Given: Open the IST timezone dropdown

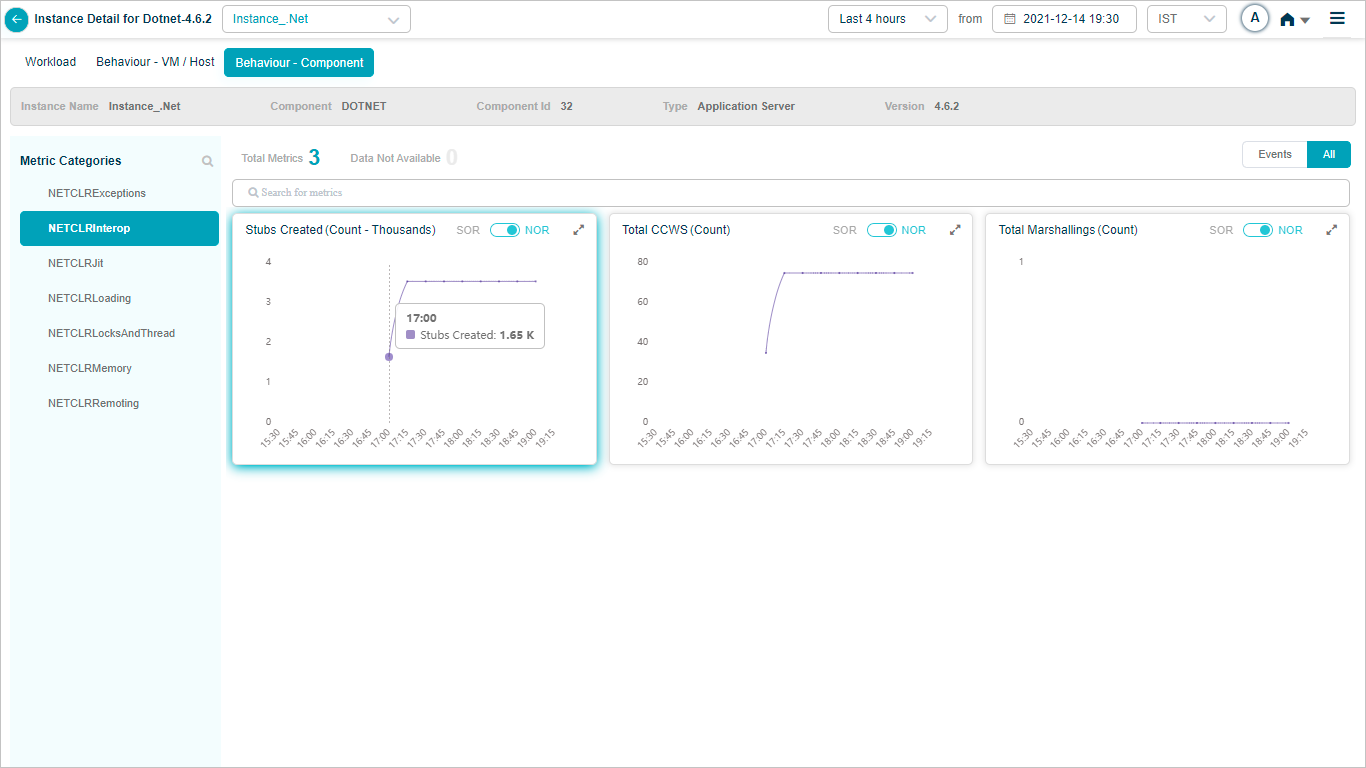Looking at the screenshot, I should (x=1186, y=19).
